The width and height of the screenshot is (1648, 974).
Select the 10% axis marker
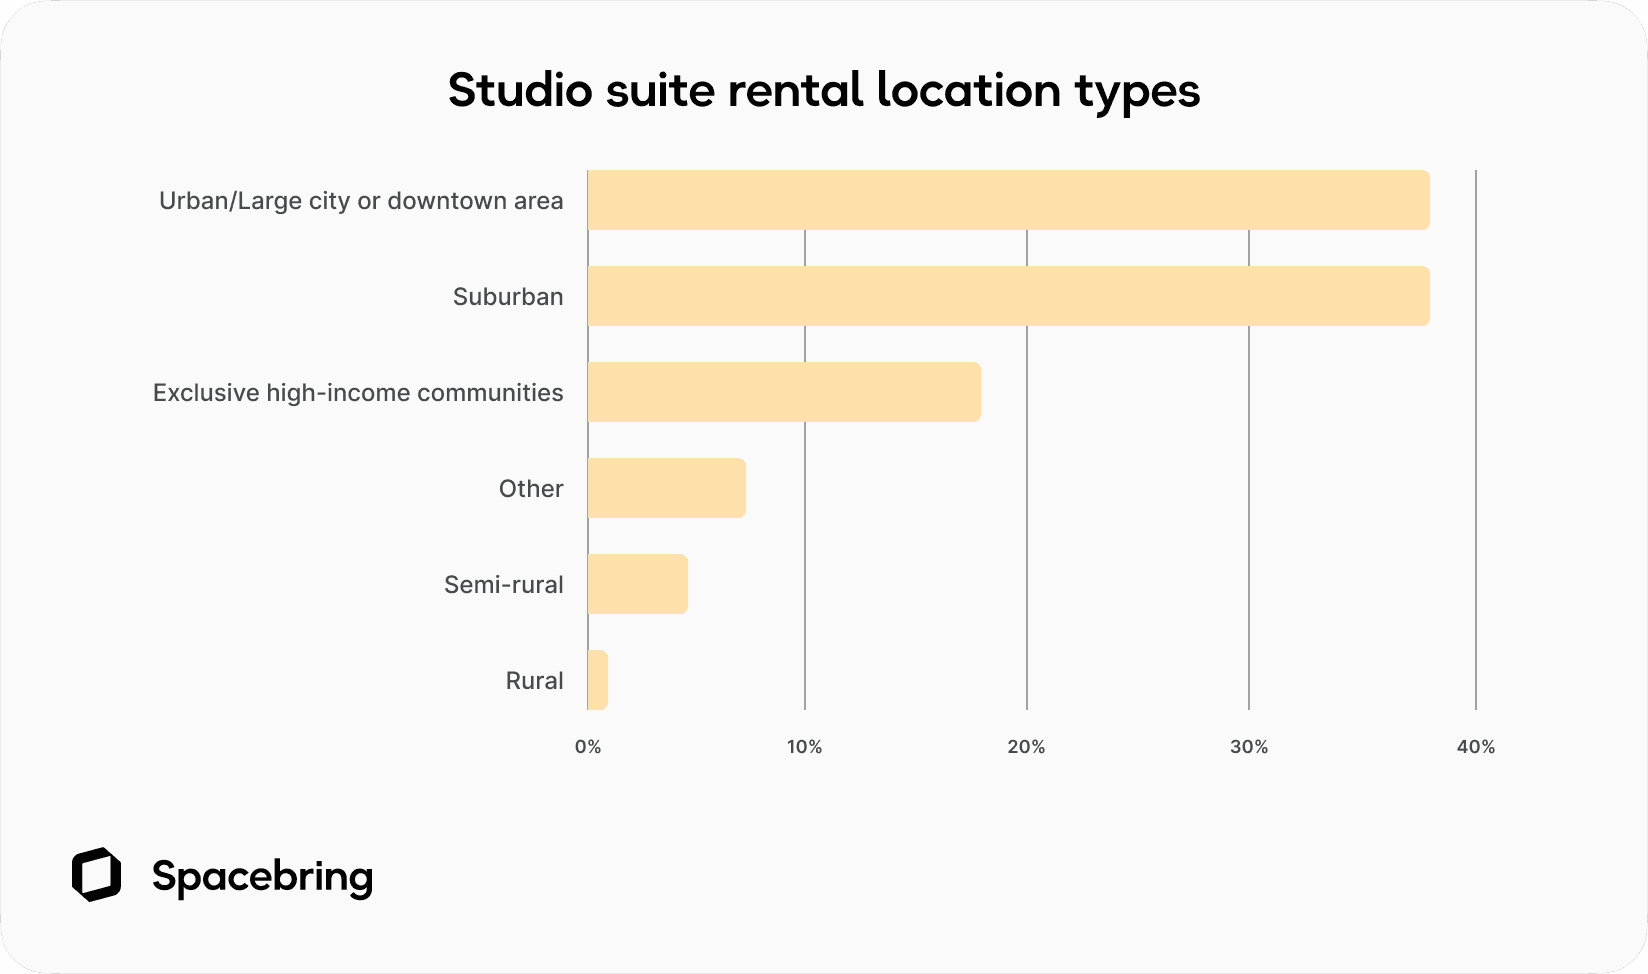click(x=806, y=745)
